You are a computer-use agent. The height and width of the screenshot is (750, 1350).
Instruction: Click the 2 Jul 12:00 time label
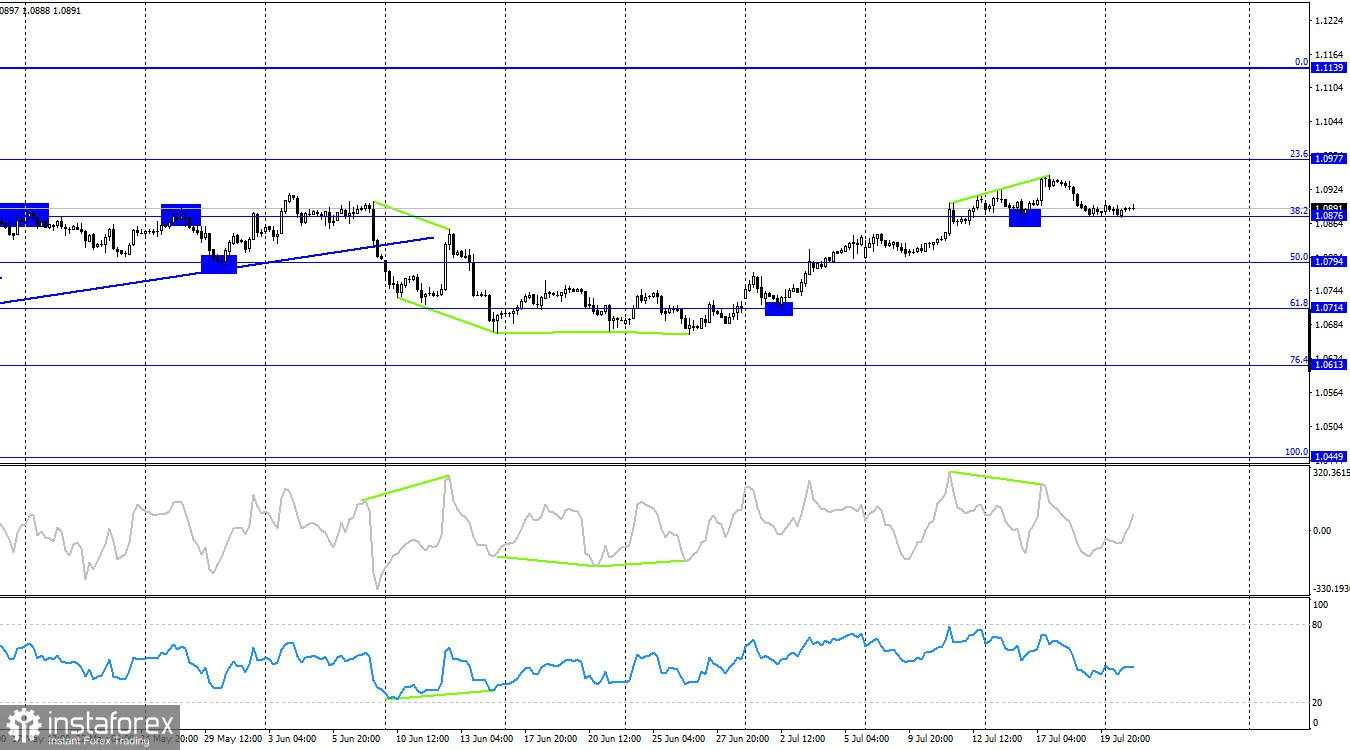[x=802, y=740]
